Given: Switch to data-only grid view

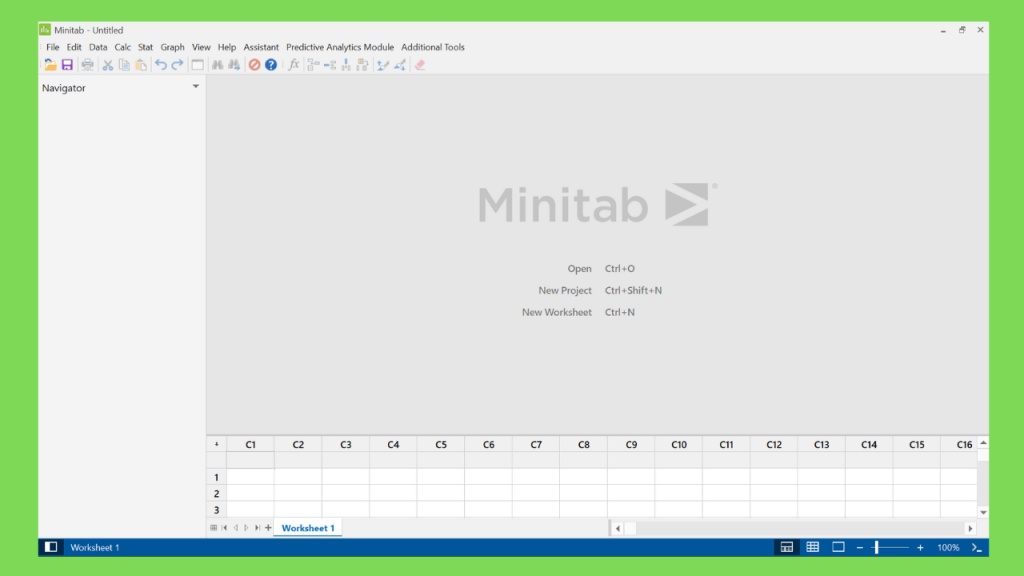Looking at the screenshot, I should [x=812, y=547].
